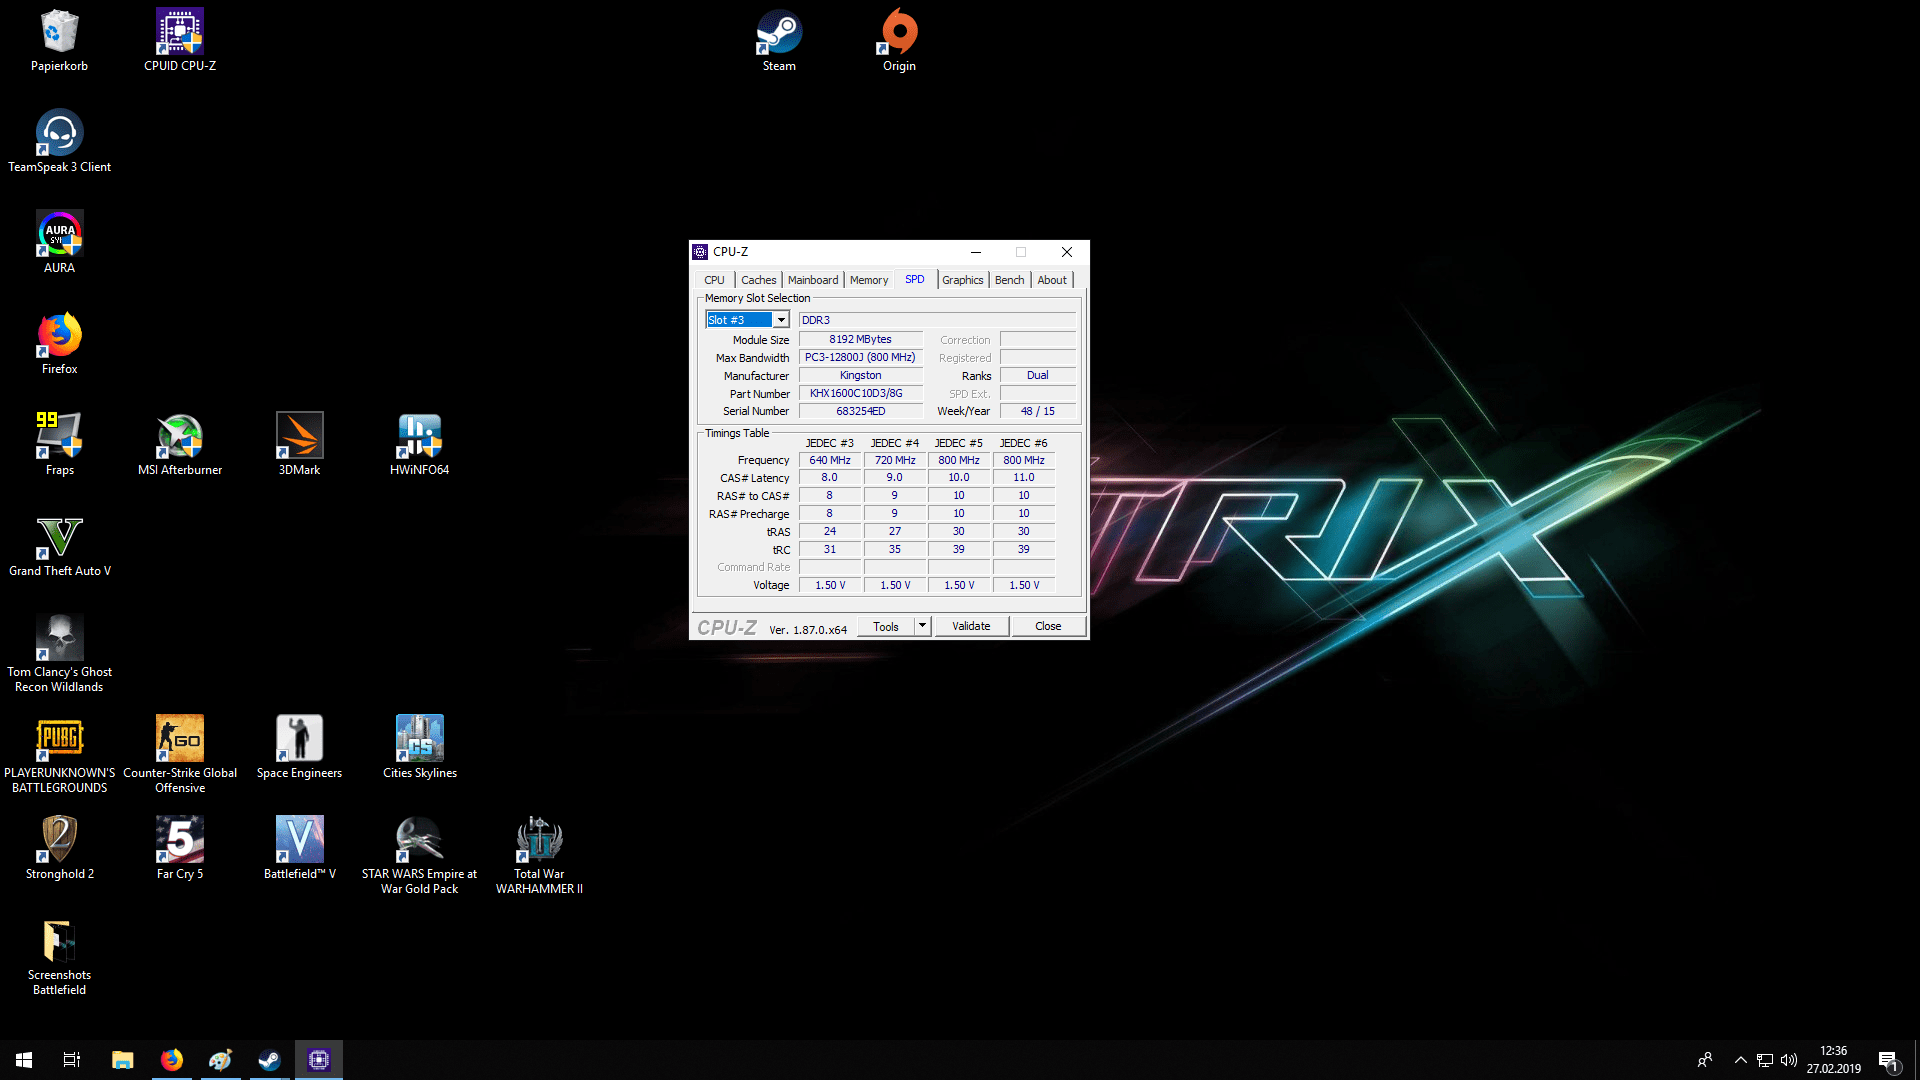The image size is (1920, 1080).
Task: Click the Firefox taskbar icon
Action: pyautogui.click(x=172, y=1060)
